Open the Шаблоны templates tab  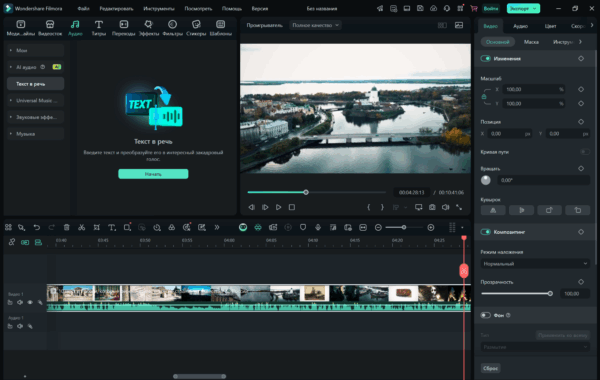click(x=220, y=28)
